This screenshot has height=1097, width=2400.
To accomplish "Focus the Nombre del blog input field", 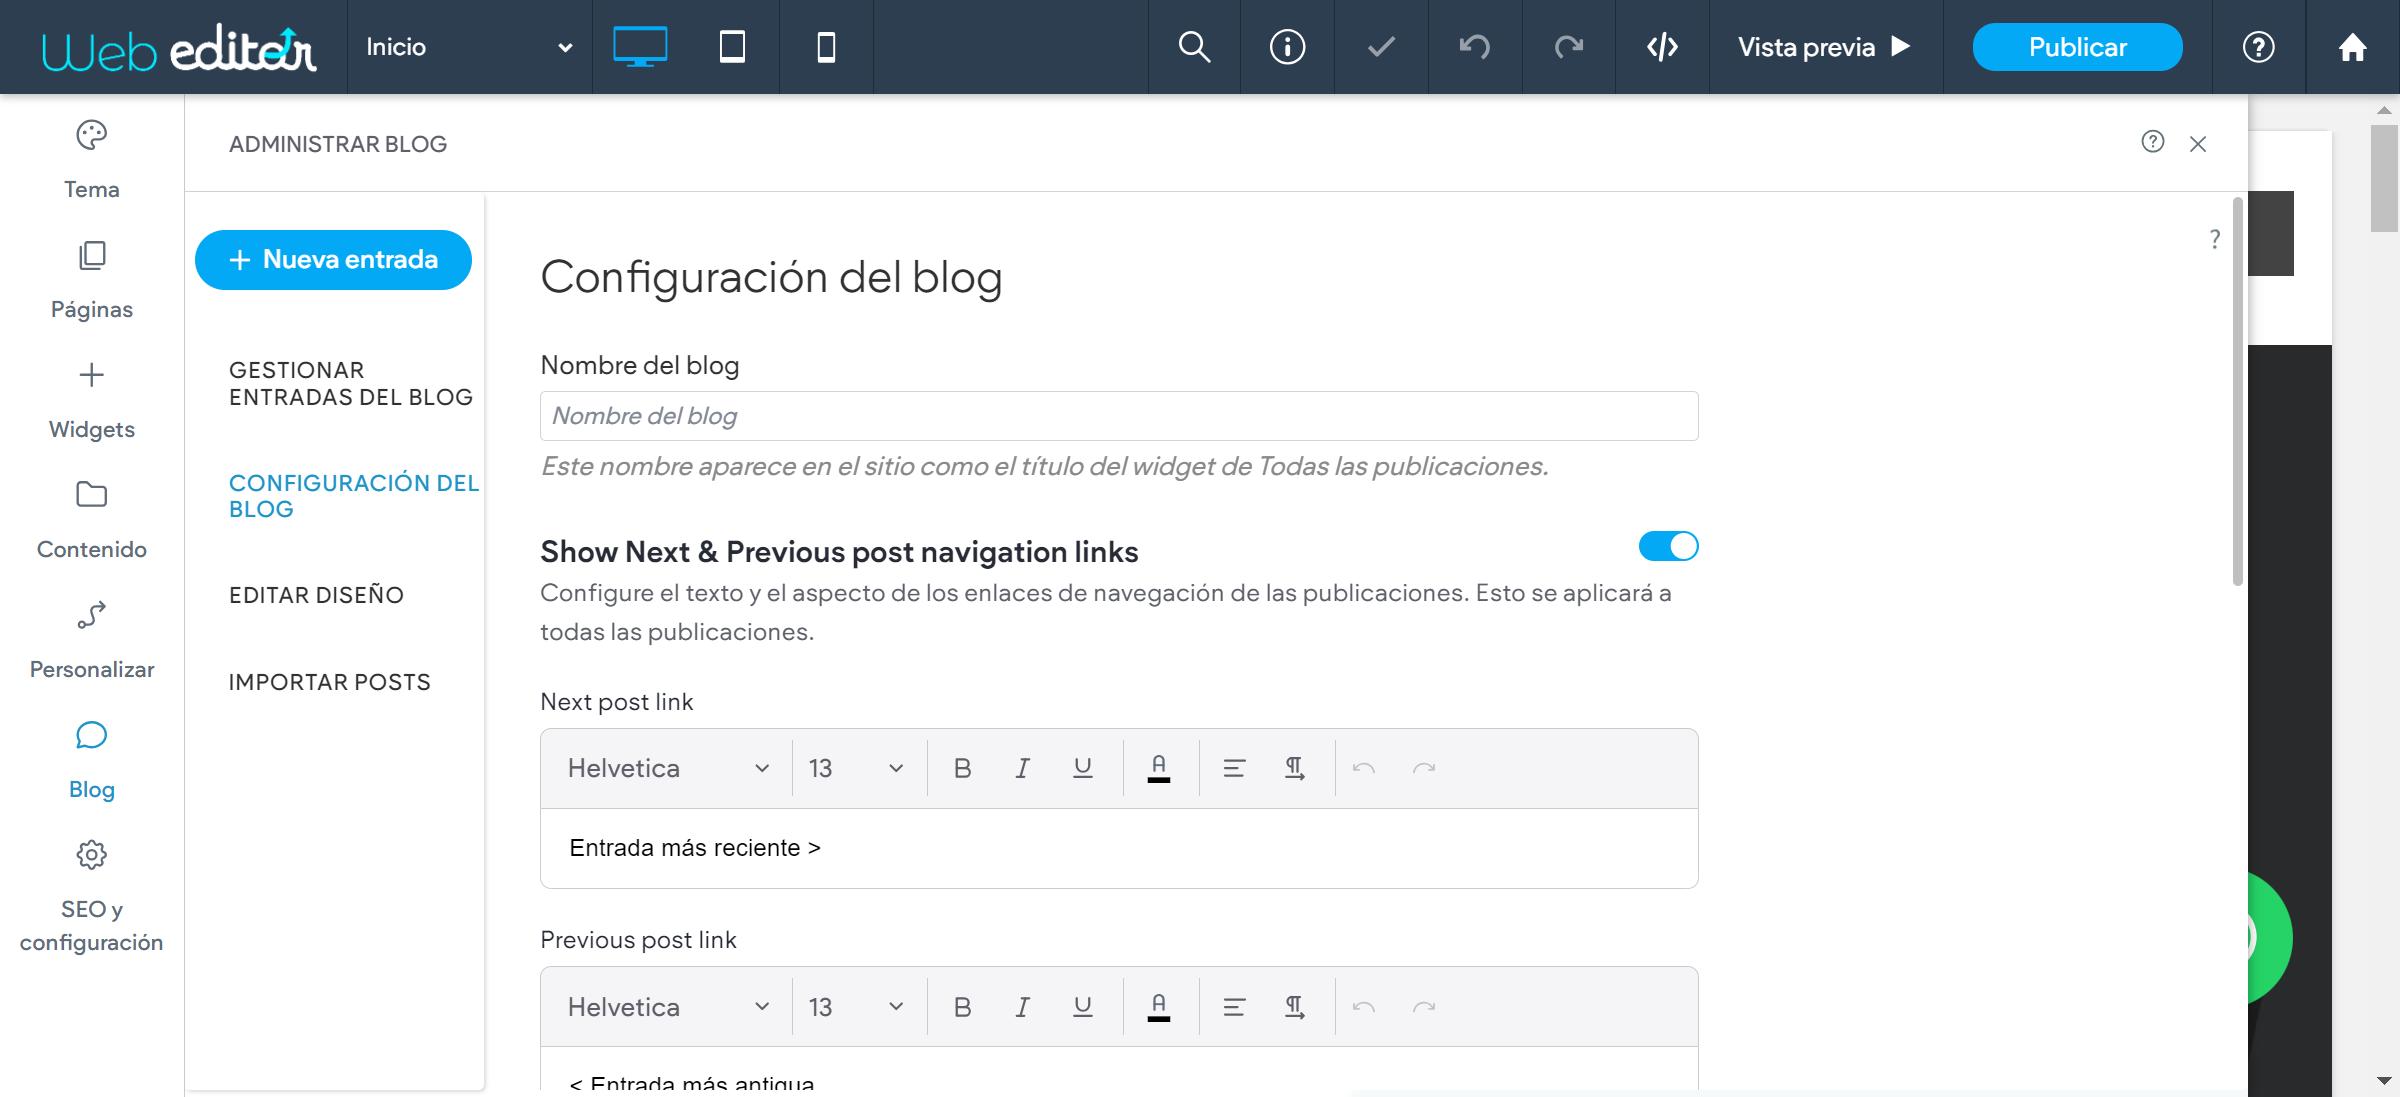I will click(x=1119, y=416).
